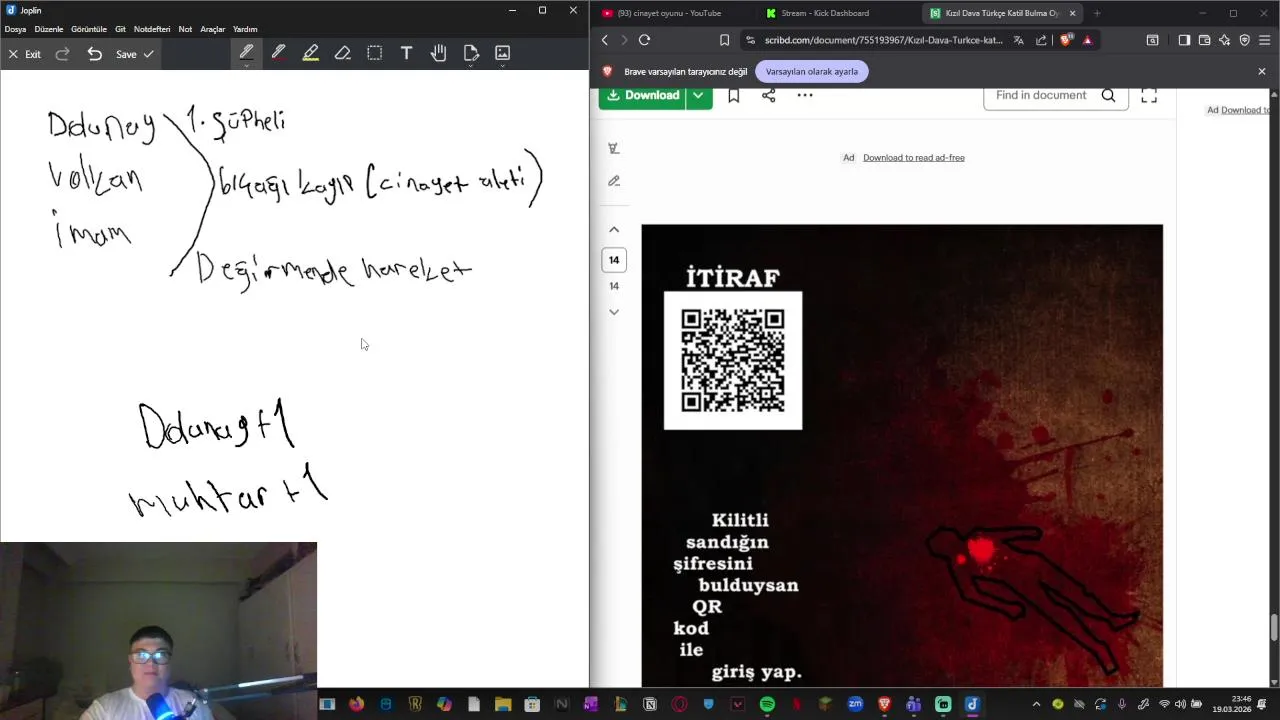Select the pen drawing tool in Joplin
The image size is (1280, 720).
[x=246, y=53]
